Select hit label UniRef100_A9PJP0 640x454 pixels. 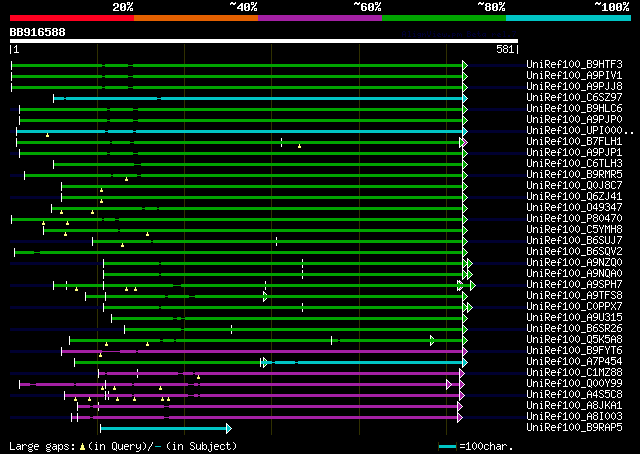(574, 119)
